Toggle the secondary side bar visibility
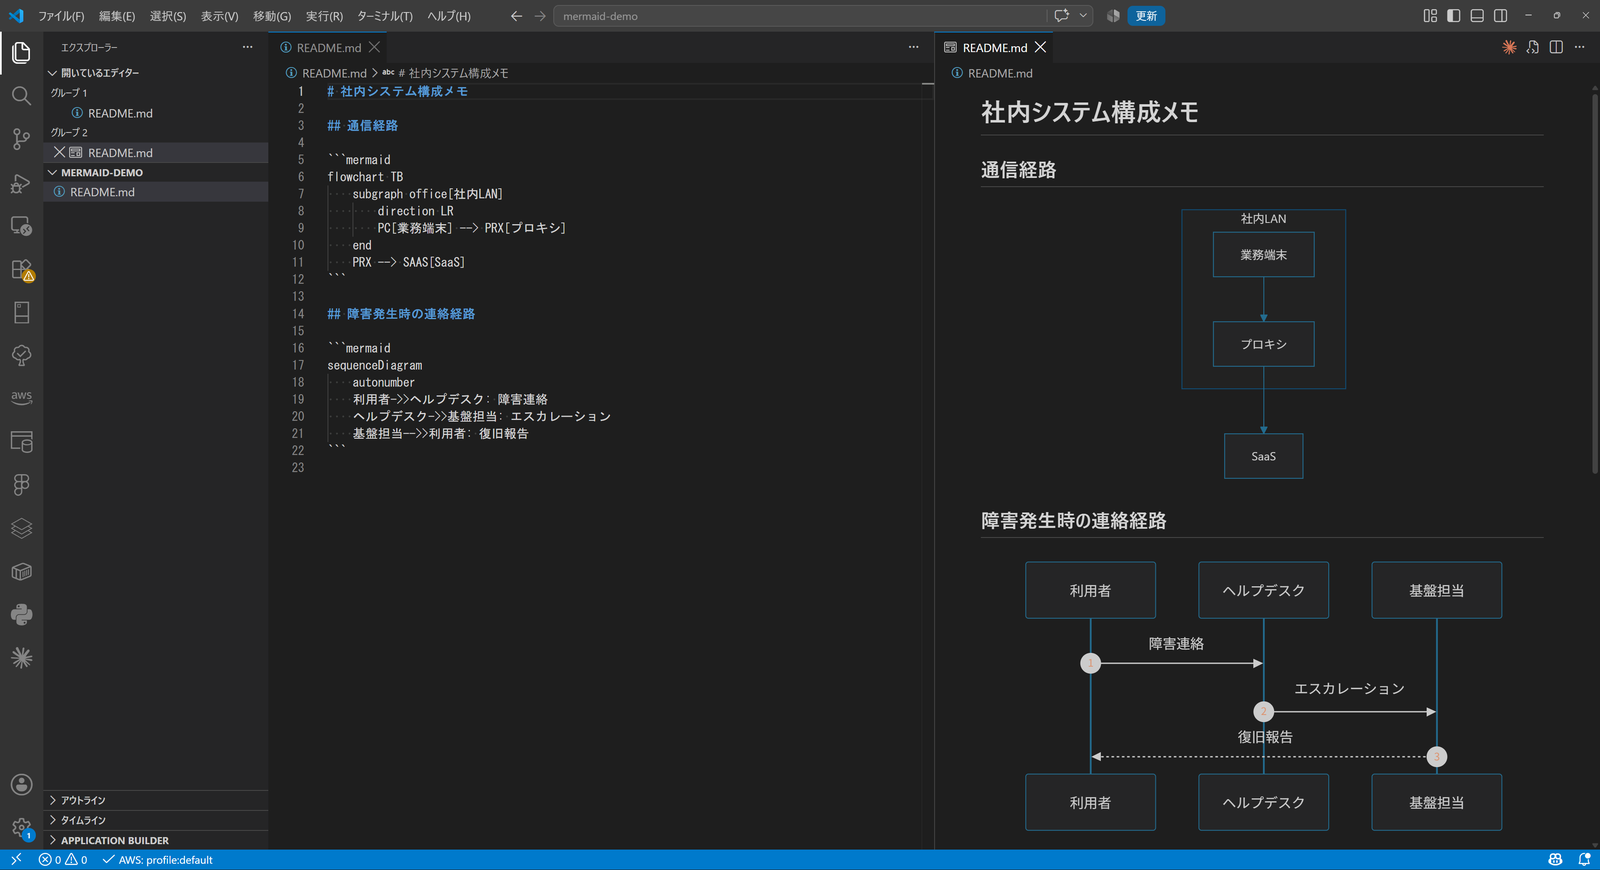This screenshot has height=870, width=1600. 1501,16
